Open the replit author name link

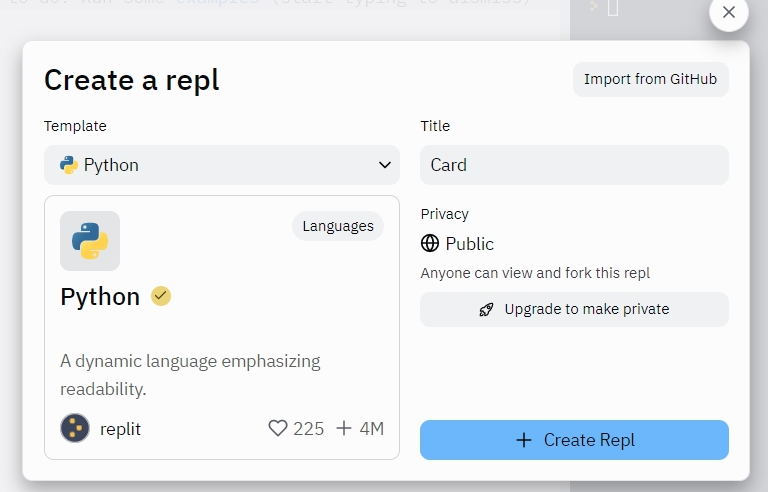(120, 429)
